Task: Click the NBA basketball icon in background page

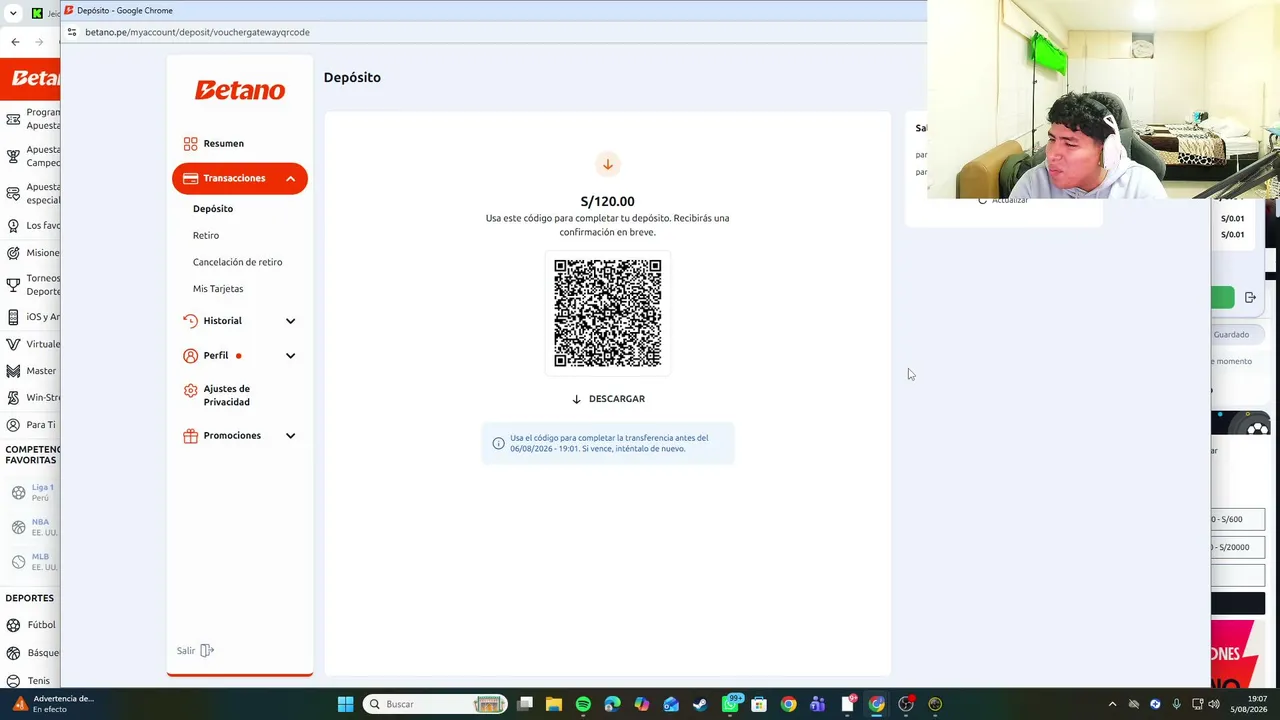Action: (x=18, y=527)
